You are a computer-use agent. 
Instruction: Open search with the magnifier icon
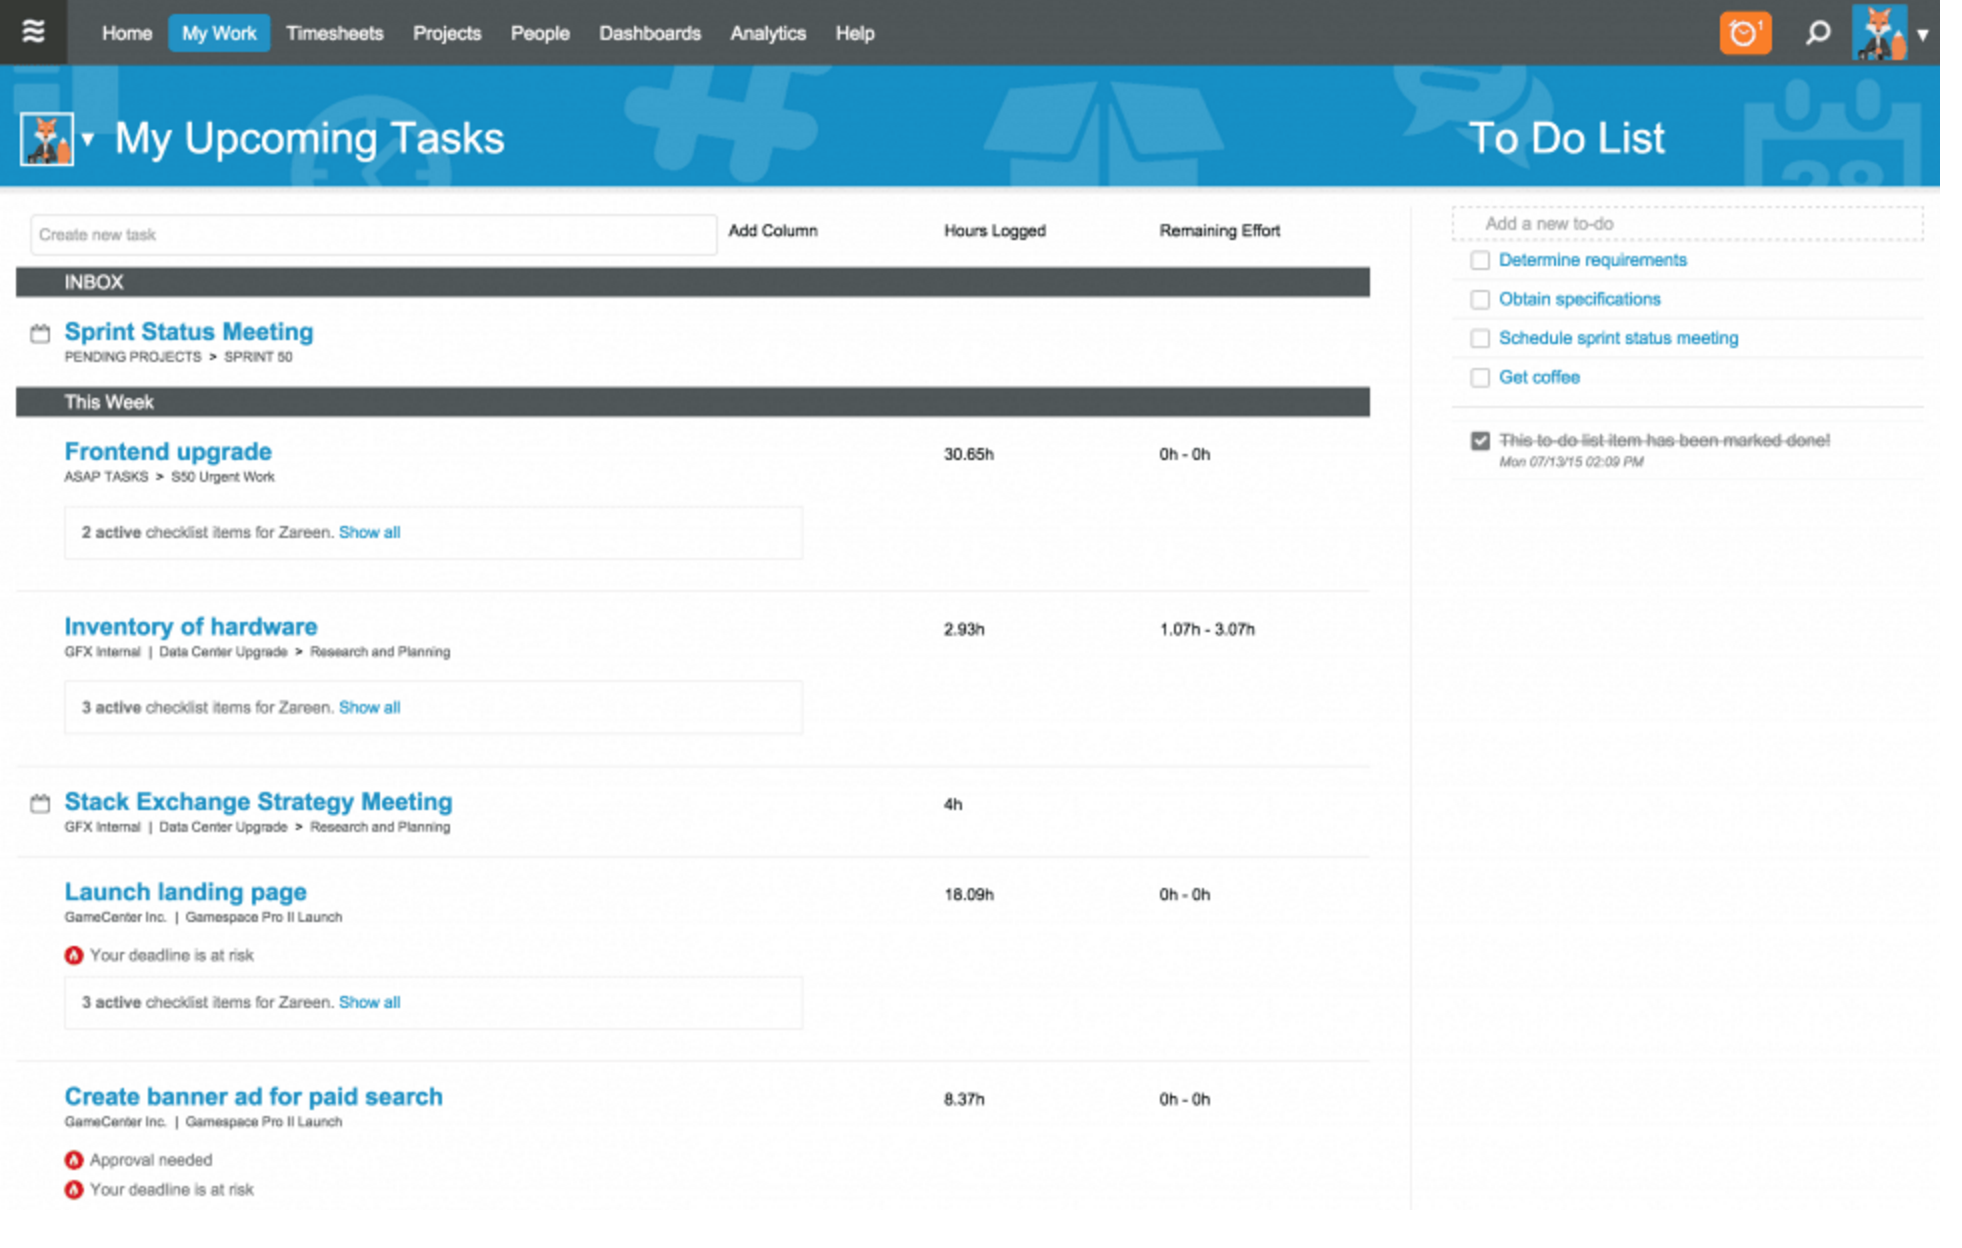(x=1817, y=33)
